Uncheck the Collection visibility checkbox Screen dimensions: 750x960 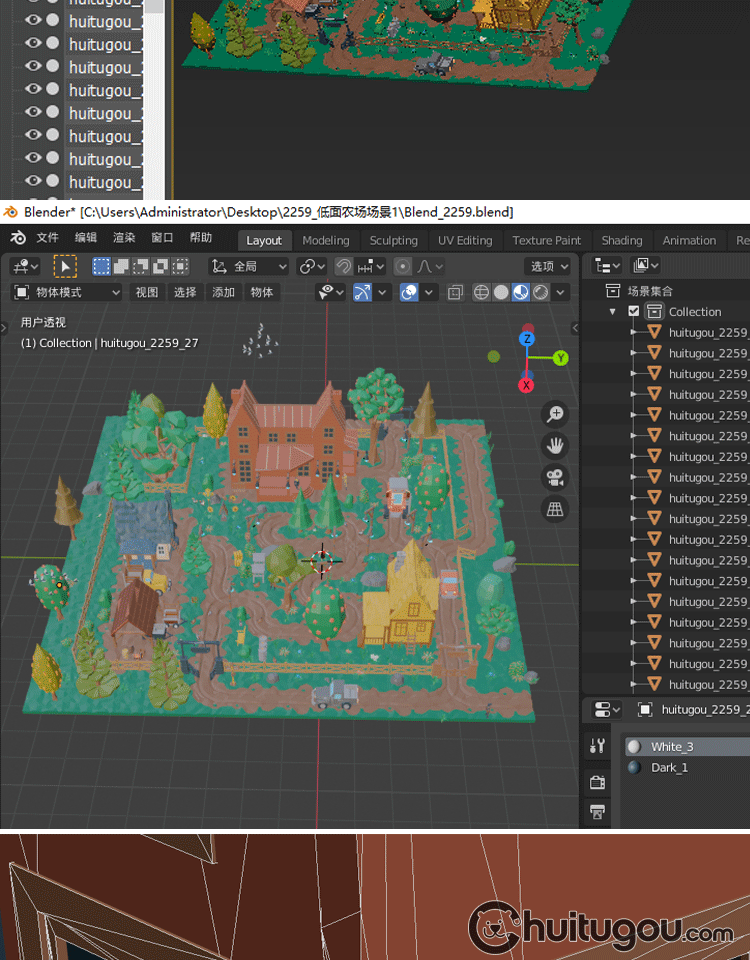(x=633, y=312)
